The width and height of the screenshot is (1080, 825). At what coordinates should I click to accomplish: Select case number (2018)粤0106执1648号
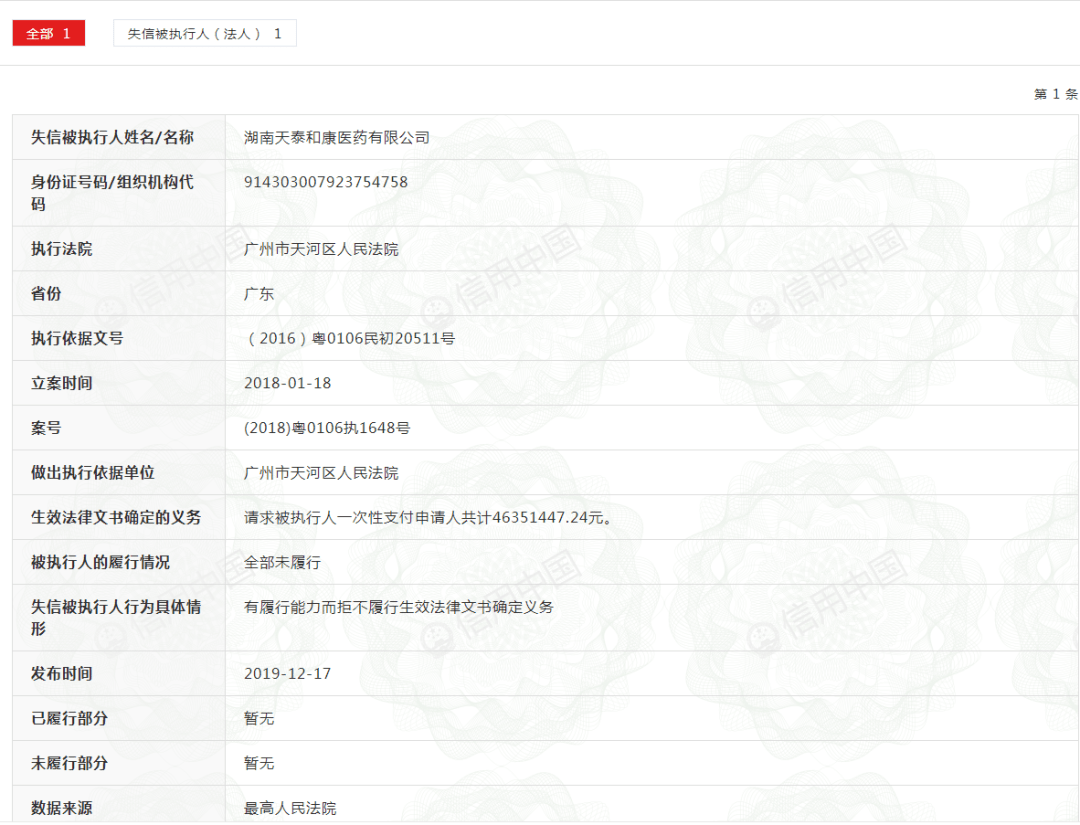pyautogui.click(x=327, y=428)
